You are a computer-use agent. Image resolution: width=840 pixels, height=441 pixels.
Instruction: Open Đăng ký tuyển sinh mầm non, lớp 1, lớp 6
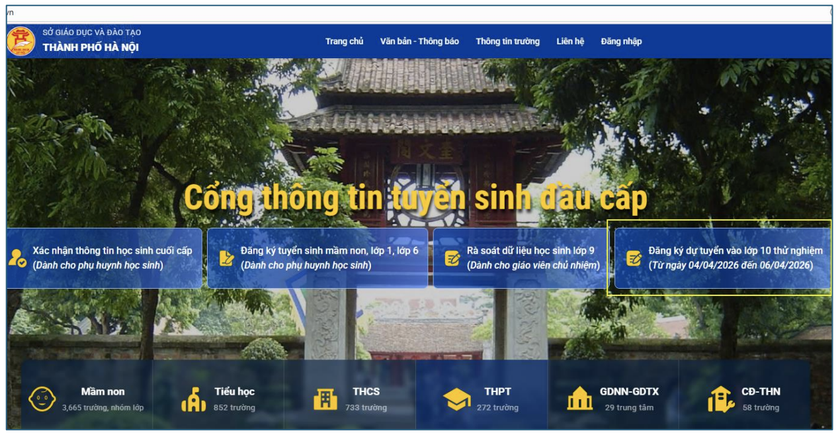click(317, 258)
